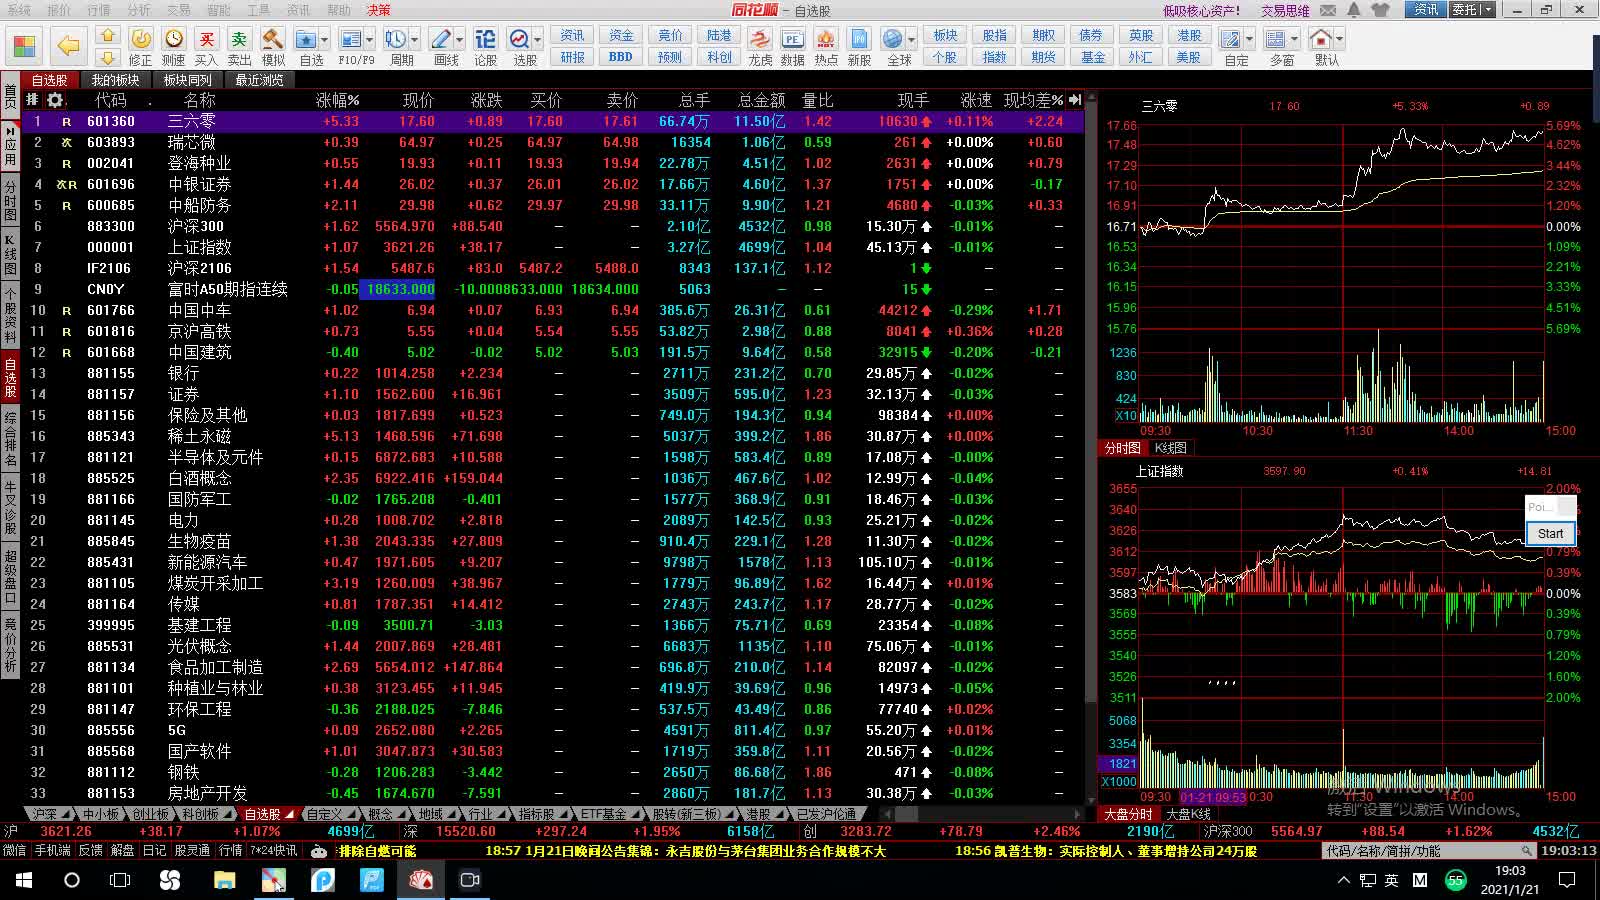Click the 自选 favorites folder icon
The image size is (1600, 900).
click(306, 40)
